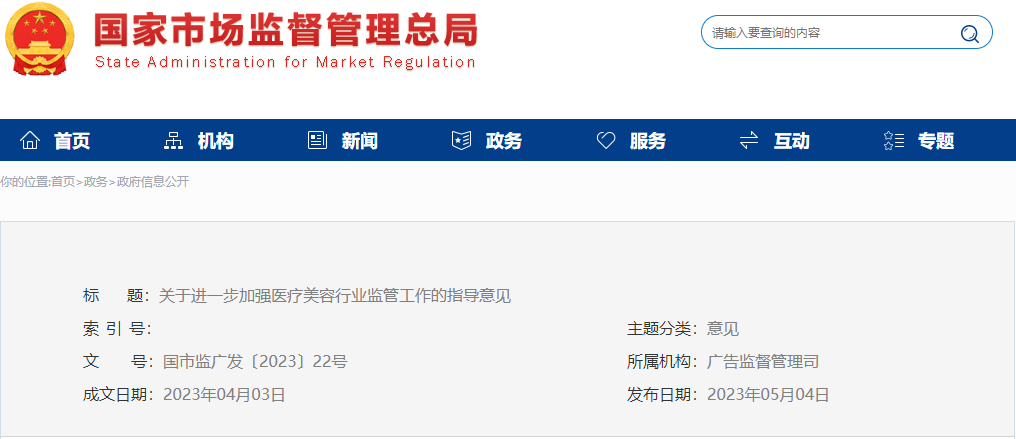The width and height of the screenshot is (1016, 439).
Task: Click the newspaper icon beside 新闻
Action: pyautogui.click(x=318, y=141)
